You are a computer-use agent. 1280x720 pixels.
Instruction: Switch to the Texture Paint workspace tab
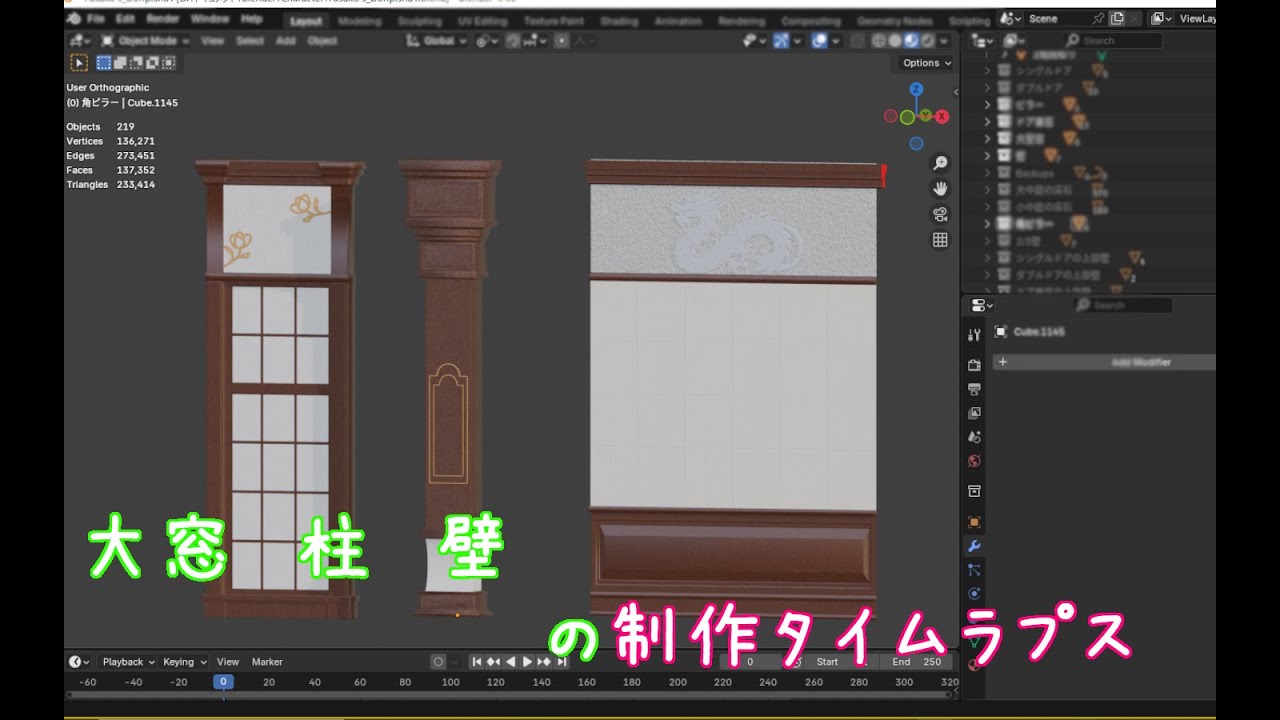(x=553, y=21)
